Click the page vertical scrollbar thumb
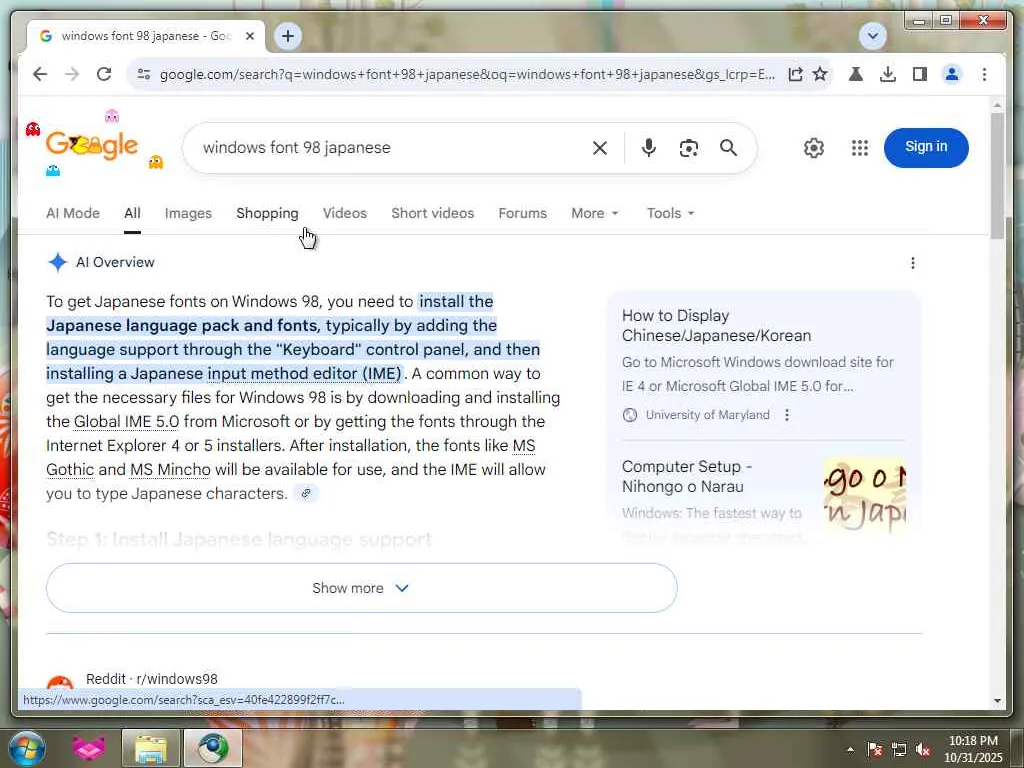Screen dimensions: 1024x768 pos(997,174)
